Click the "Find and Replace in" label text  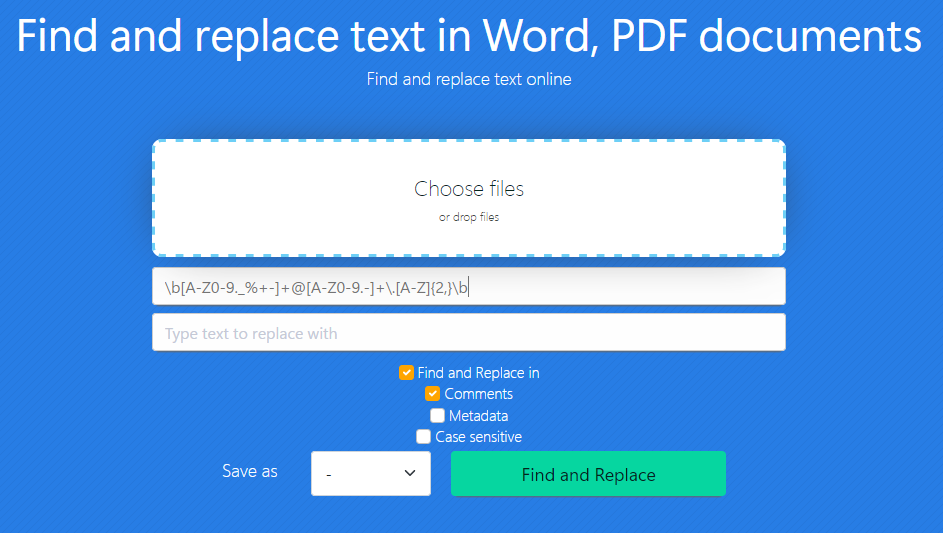pos(478,373)
